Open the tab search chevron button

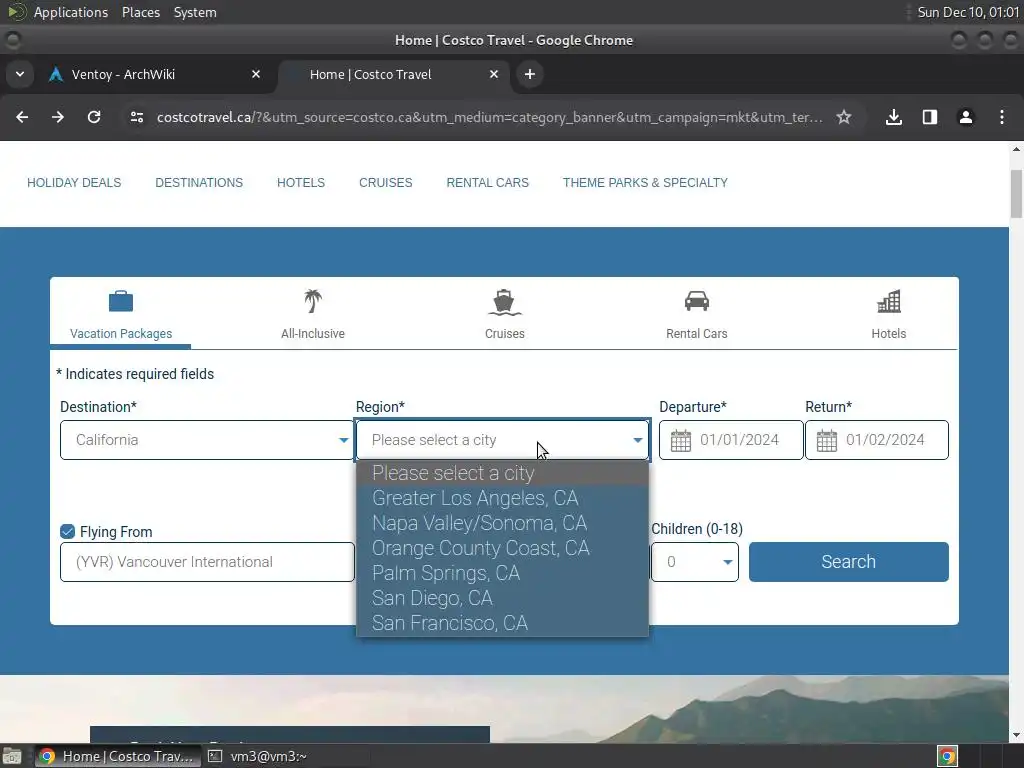(x=20, y=74)
